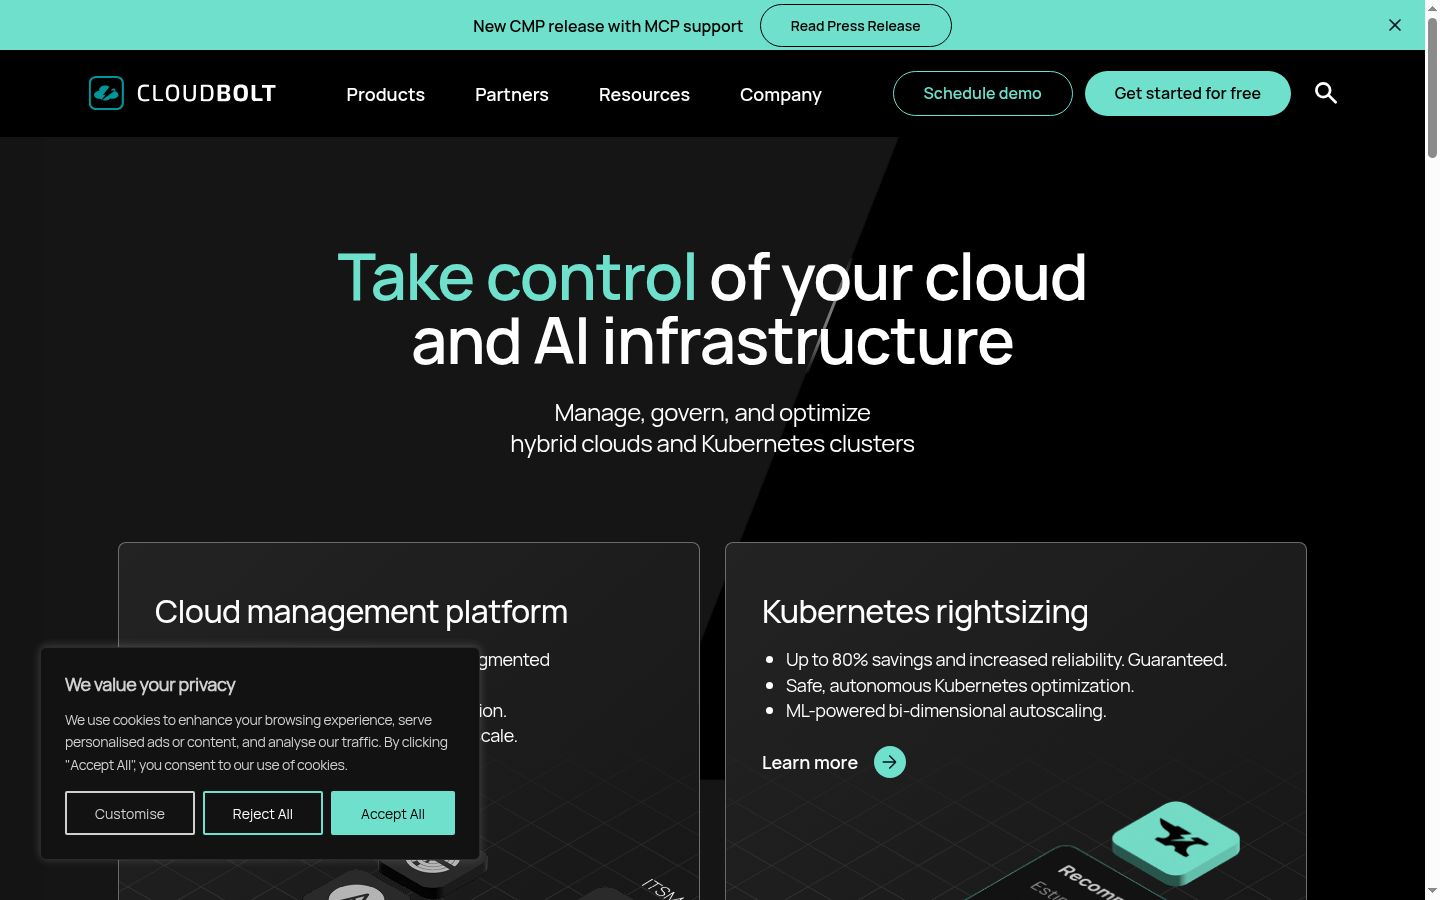This screenshot has height=900, width=1440.
Task: Open the Resources menu
Action: pyautogui.click(x=644, y=94)
